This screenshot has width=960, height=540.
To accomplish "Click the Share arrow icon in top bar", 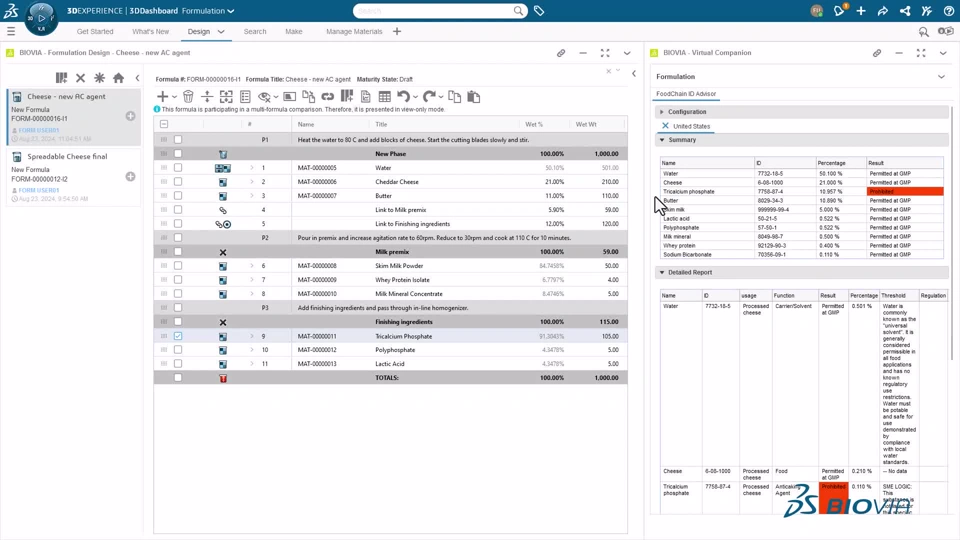I will click(882, 10).
